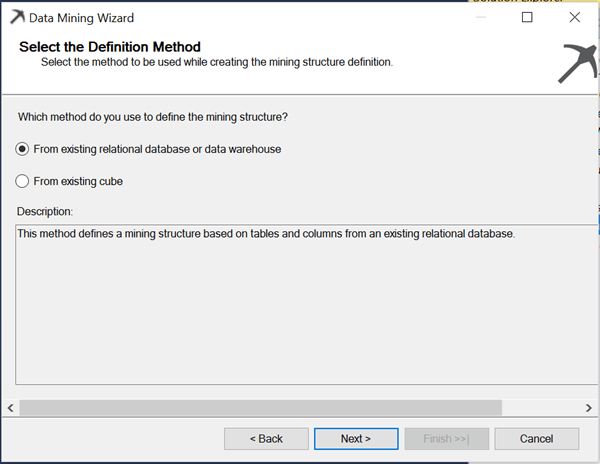Minimize the Data Mining Wizard window
The width and height of the screenshot is (600, 464).
click(x=481, y=17)
